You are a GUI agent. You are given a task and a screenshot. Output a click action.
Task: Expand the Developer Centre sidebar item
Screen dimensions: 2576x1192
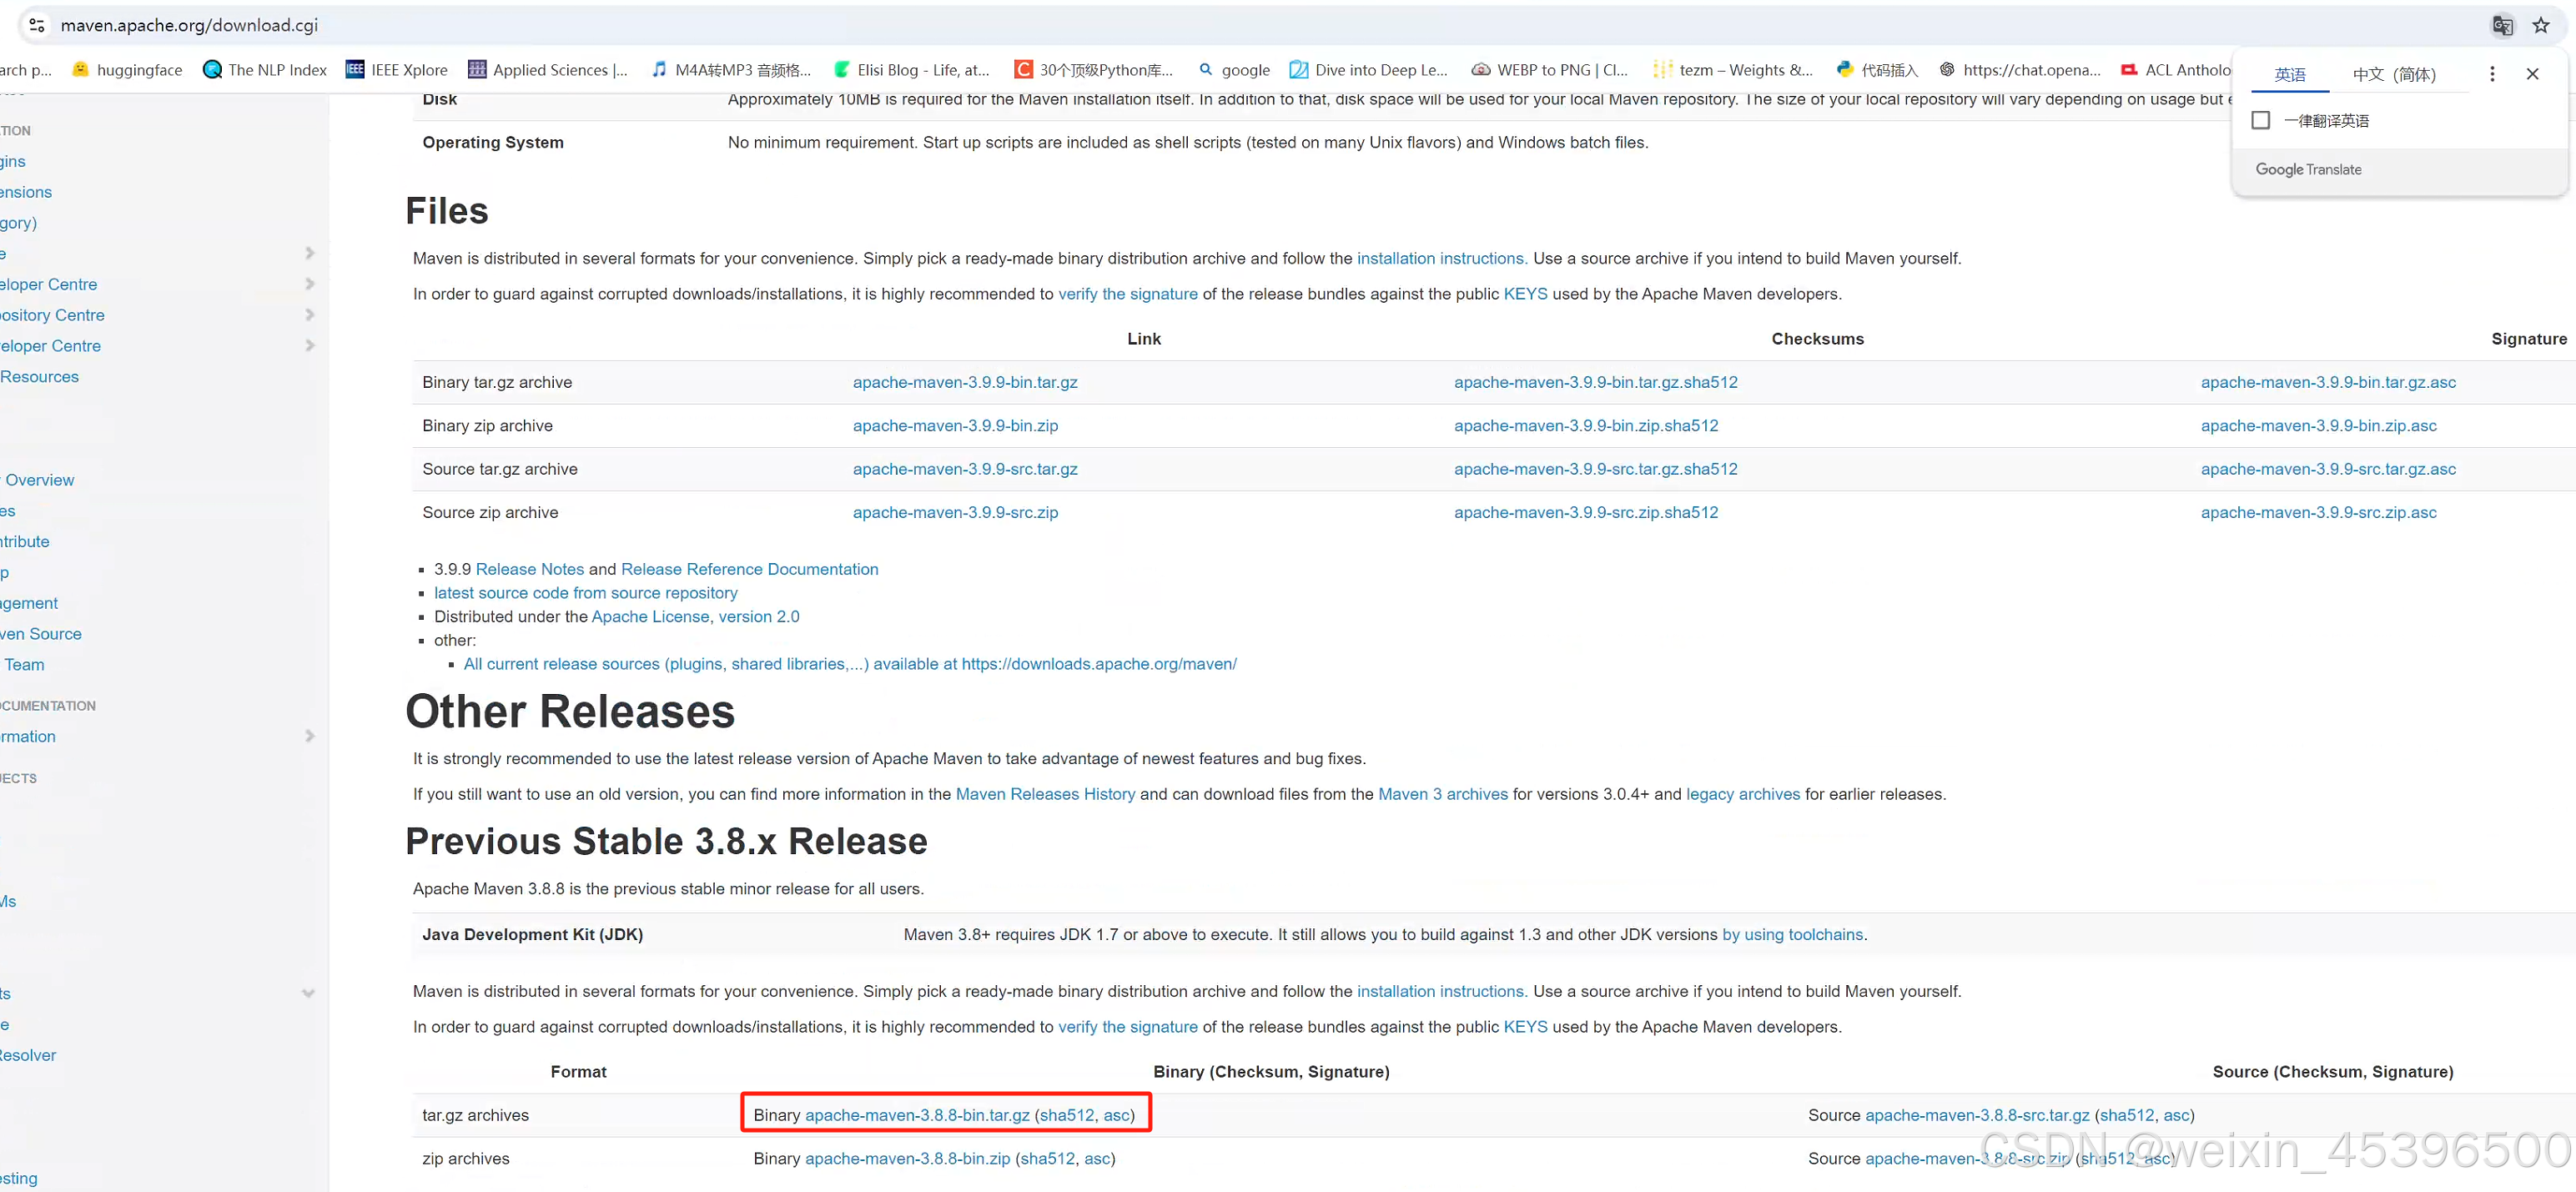[309, 284]
